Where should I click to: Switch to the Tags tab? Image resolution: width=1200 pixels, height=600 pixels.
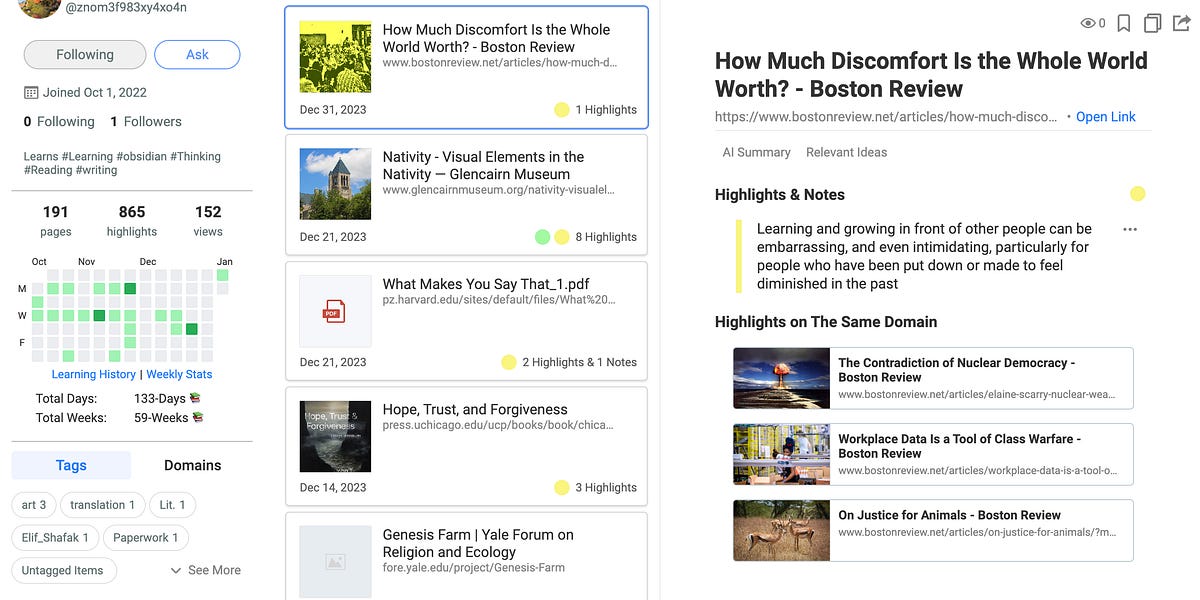(x=71, y=465)
